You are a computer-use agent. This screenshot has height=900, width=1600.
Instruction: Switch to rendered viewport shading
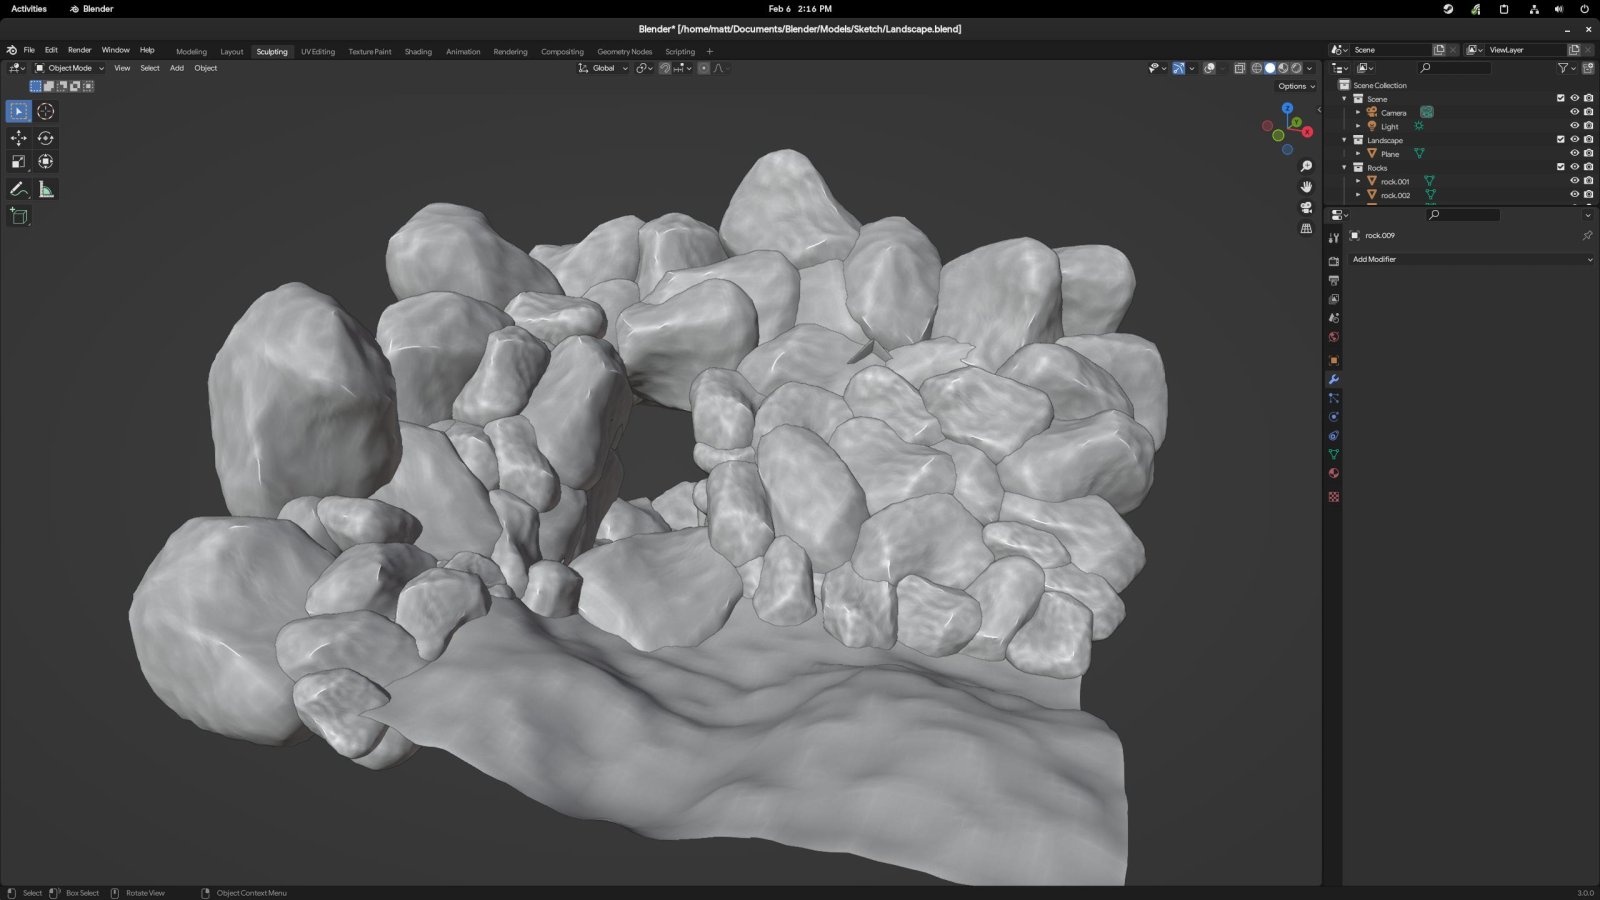1296,68
